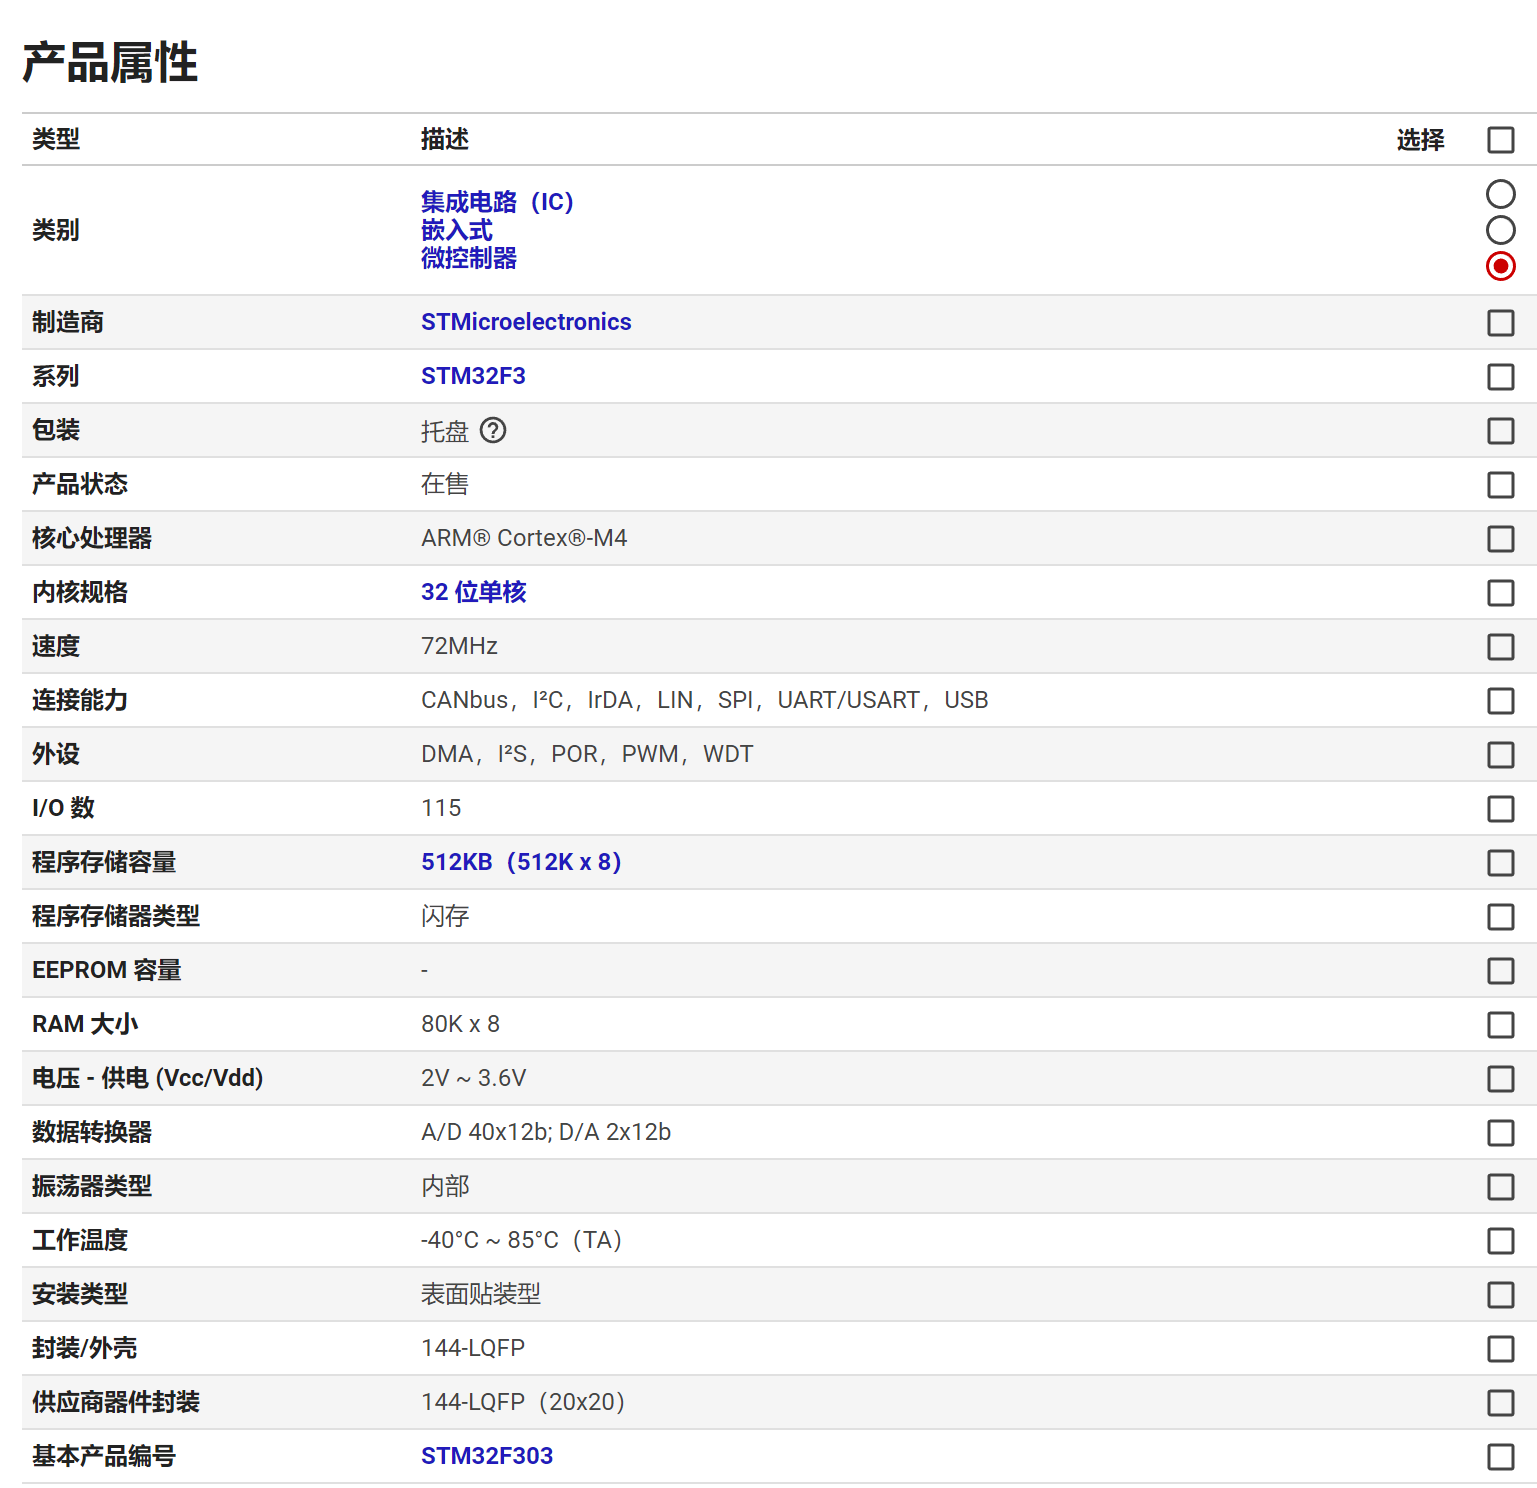Open the 集成电路 (IC) category link
Screen dimensions: 1537x1488
point(498,202)
